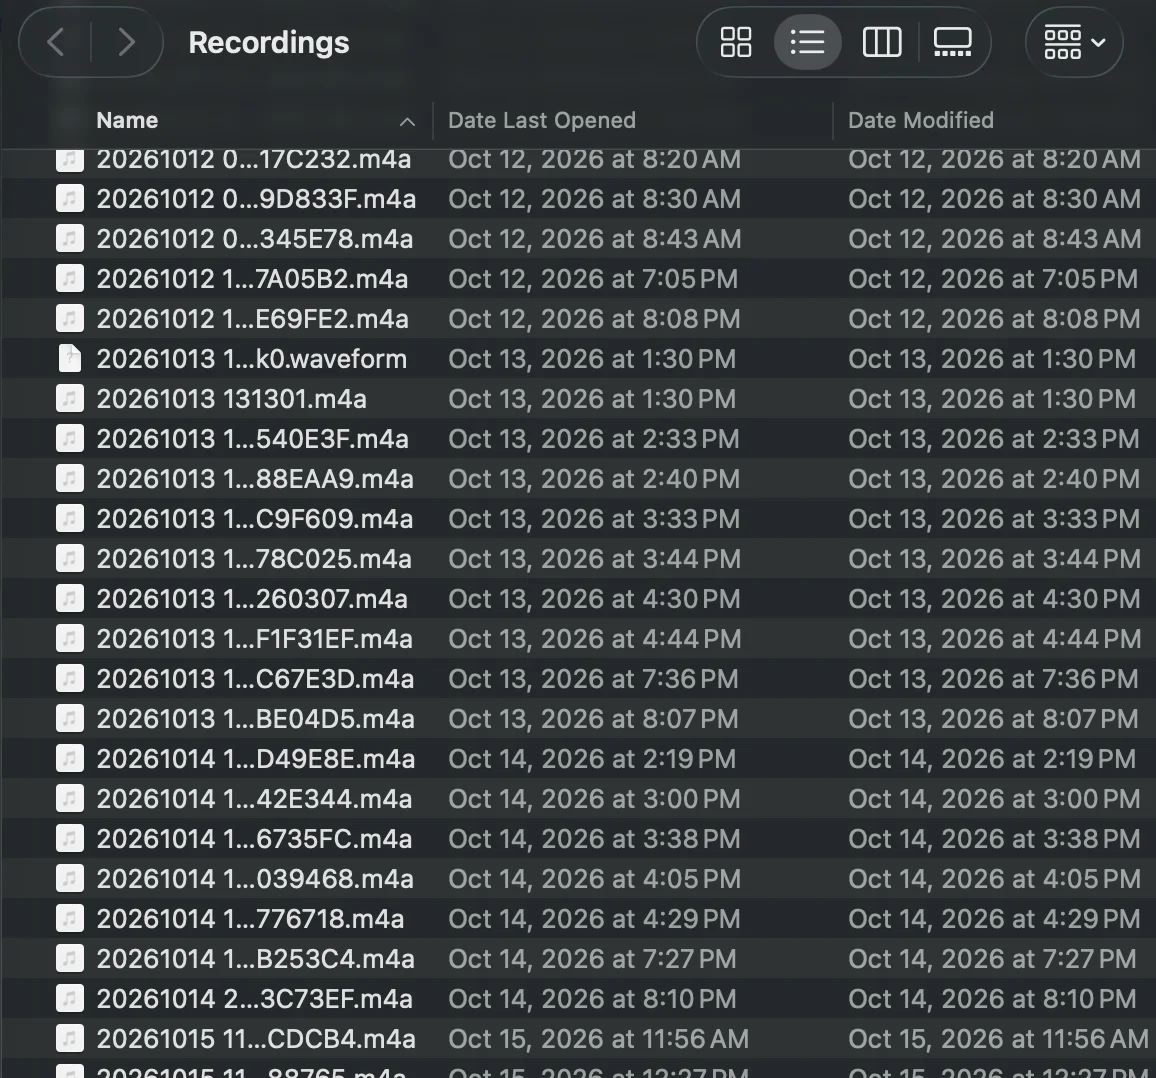
Task: Select file name 20261013 1...88EAA9.m4a
Action: [x=255, y=479]
